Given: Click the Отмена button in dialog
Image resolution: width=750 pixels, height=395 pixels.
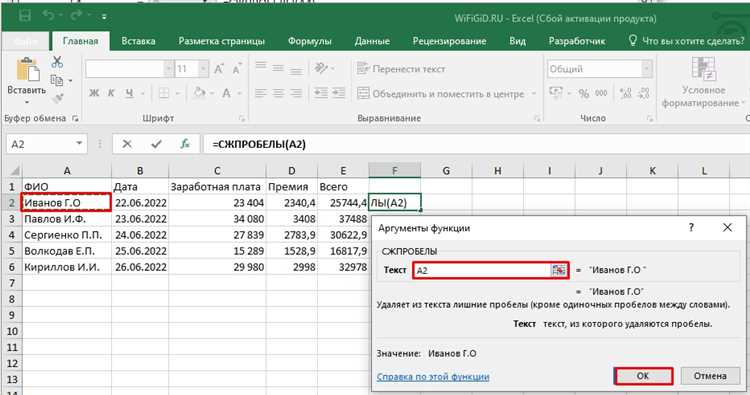Looking at the screenshot, I should tap(710, 376).
